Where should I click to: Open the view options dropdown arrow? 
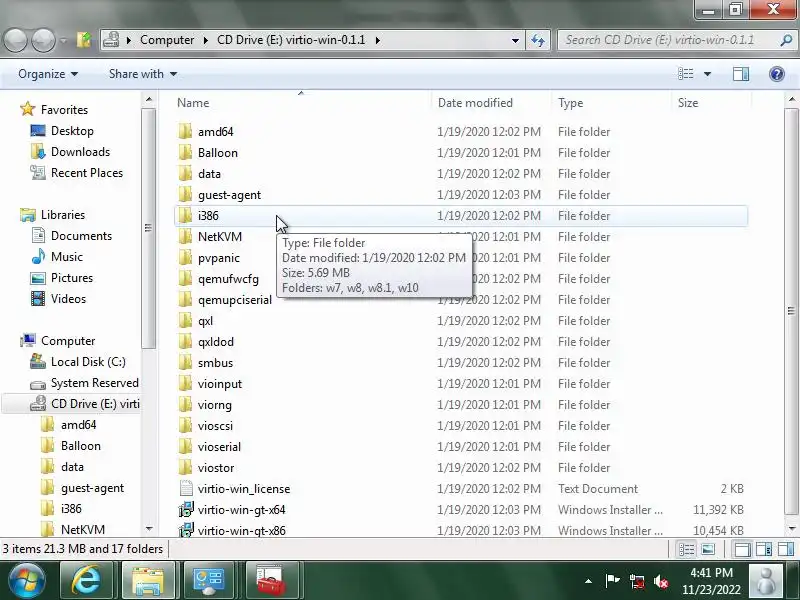pos(707,74)
